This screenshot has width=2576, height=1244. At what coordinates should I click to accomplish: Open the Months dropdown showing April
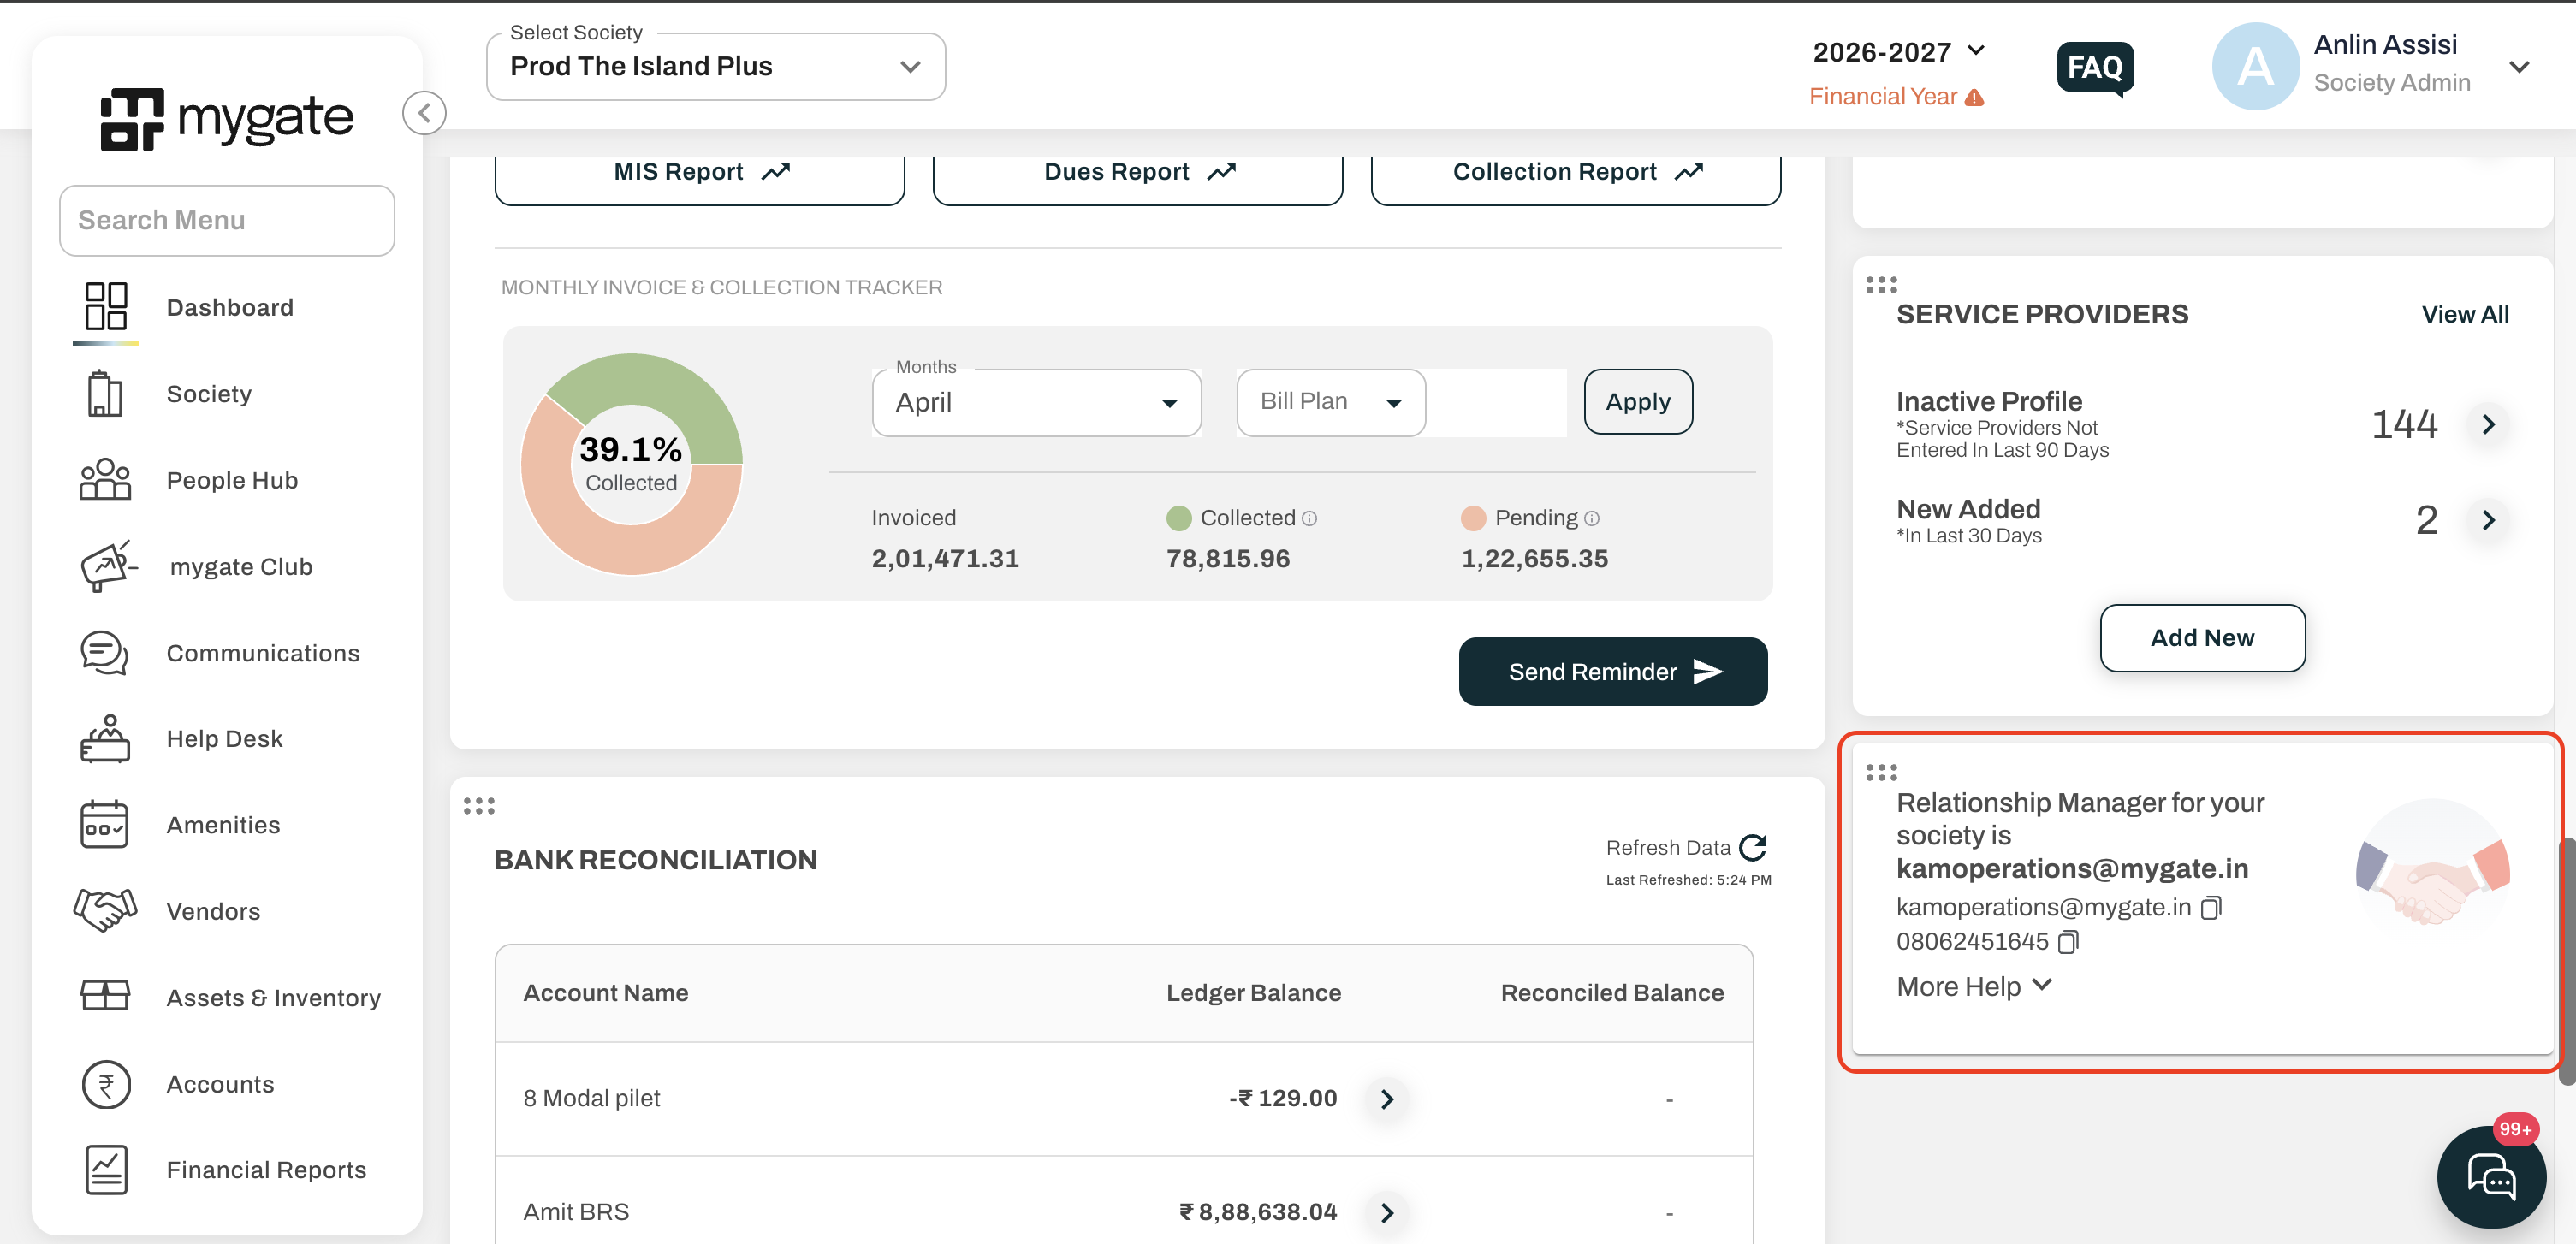(1037, 402)
